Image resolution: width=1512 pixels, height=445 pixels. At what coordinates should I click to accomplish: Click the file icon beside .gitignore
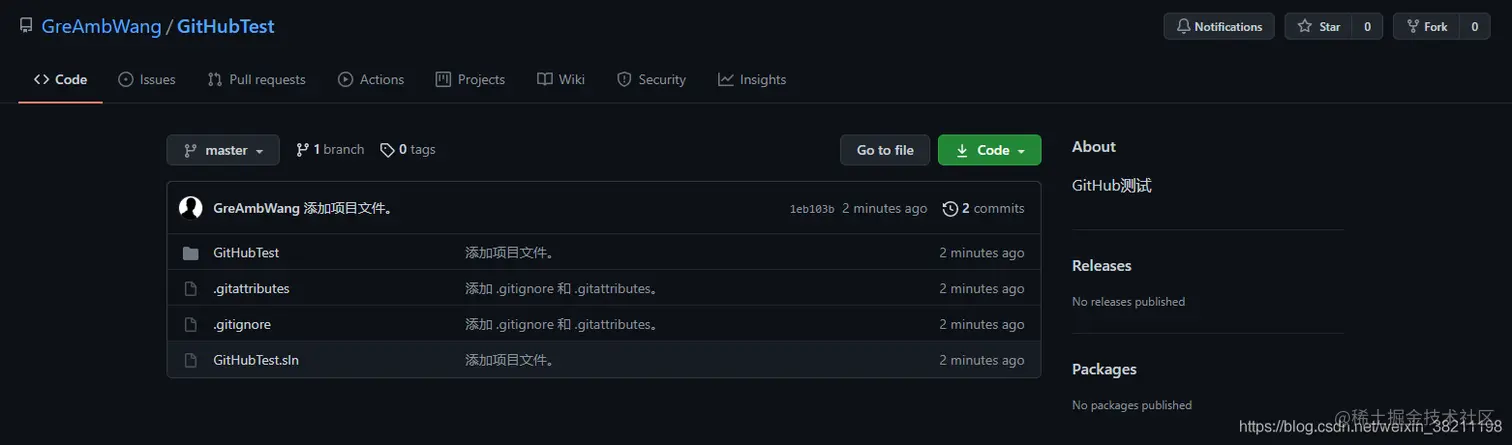[x=190, y=325]
